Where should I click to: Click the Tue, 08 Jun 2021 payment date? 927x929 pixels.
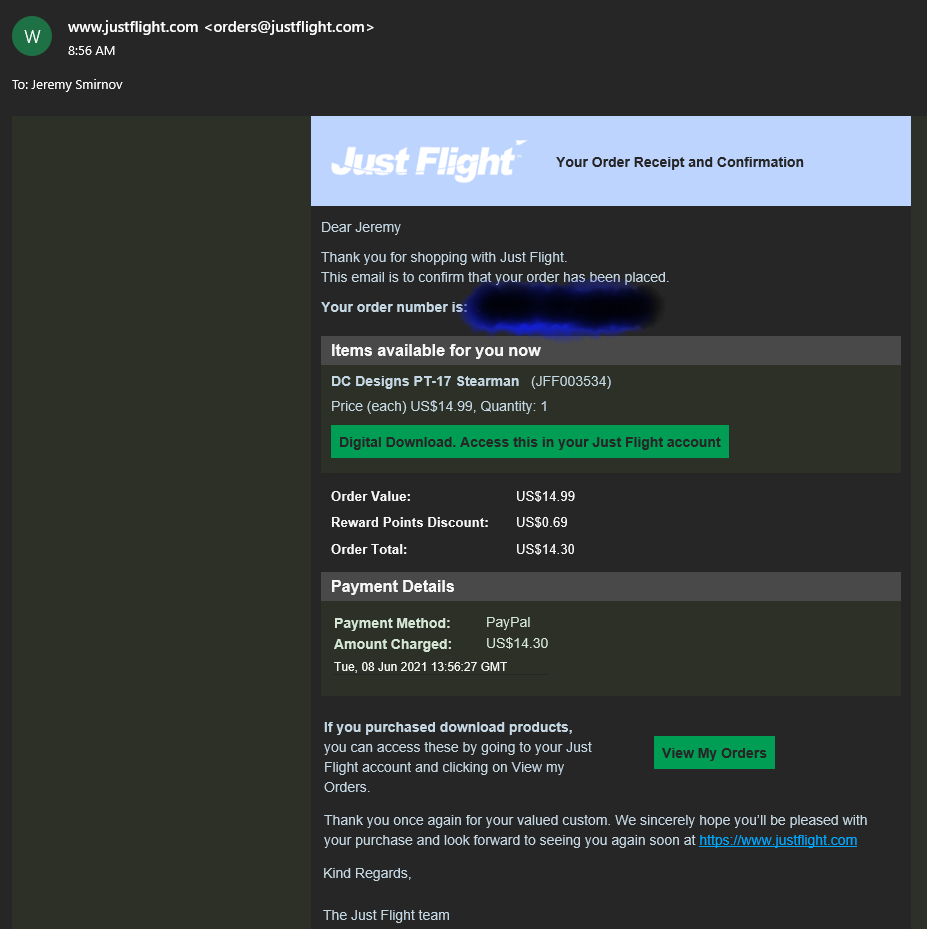tap(421, 667)
